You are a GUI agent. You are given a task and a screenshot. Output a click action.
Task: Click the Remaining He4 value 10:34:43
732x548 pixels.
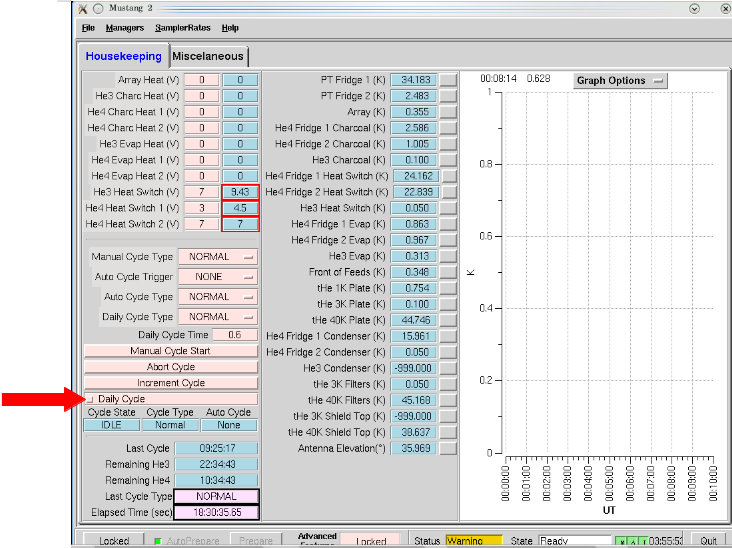click(x=217, y=480)
